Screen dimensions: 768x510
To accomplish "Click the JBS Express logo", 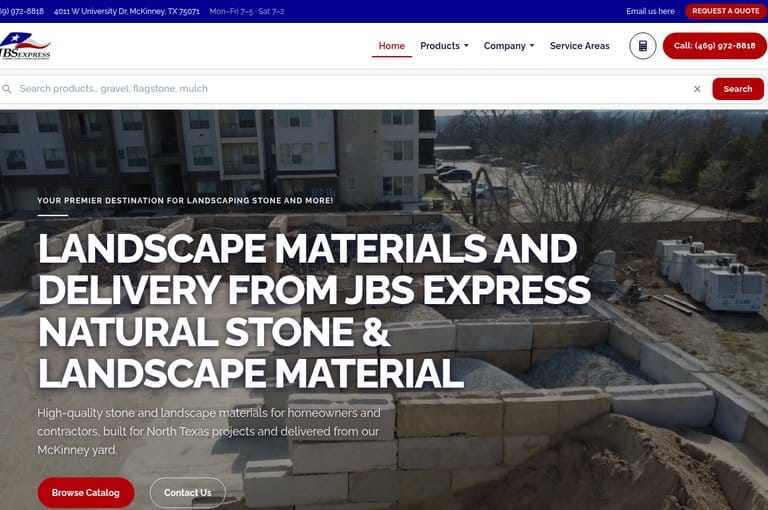I will 25,46.
